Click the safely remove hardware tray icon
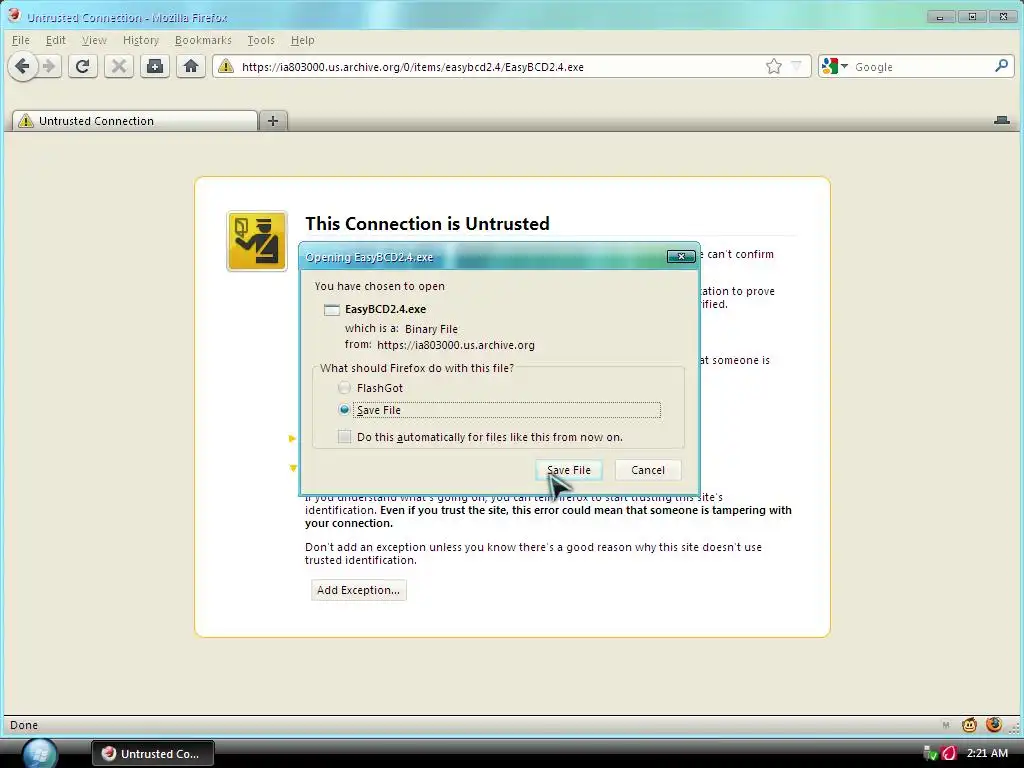1024x768 pixels. pos(930,754)
